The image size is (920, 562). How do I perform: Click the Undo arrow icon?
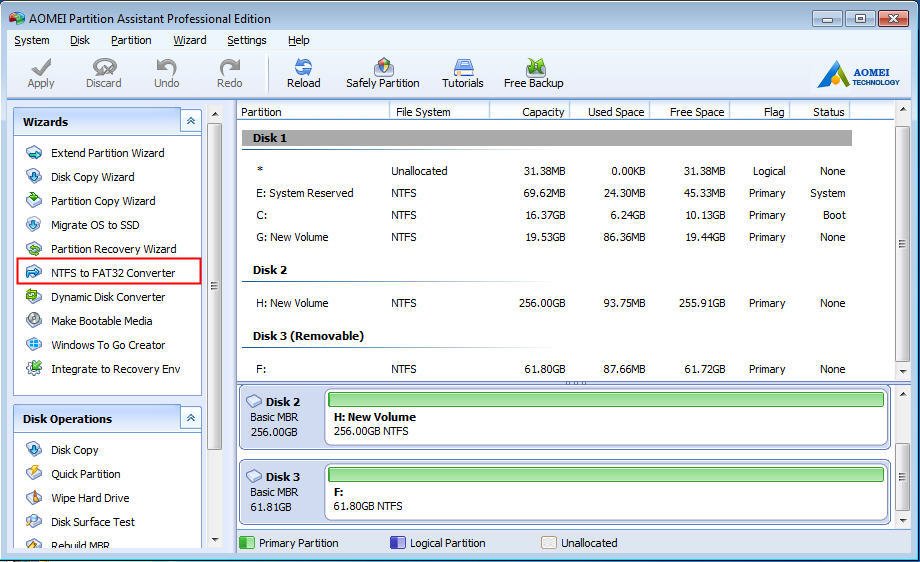167,67
